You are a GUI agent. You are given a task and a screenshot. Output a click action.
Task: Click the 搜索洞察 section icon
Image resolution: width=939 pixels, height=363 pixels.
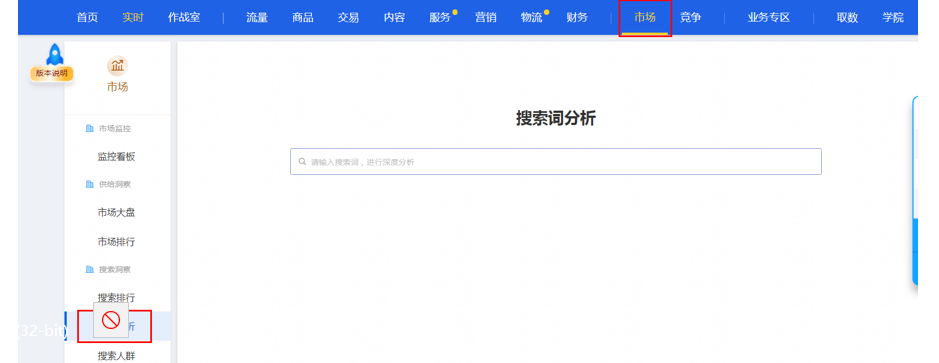tap(90, 270)
